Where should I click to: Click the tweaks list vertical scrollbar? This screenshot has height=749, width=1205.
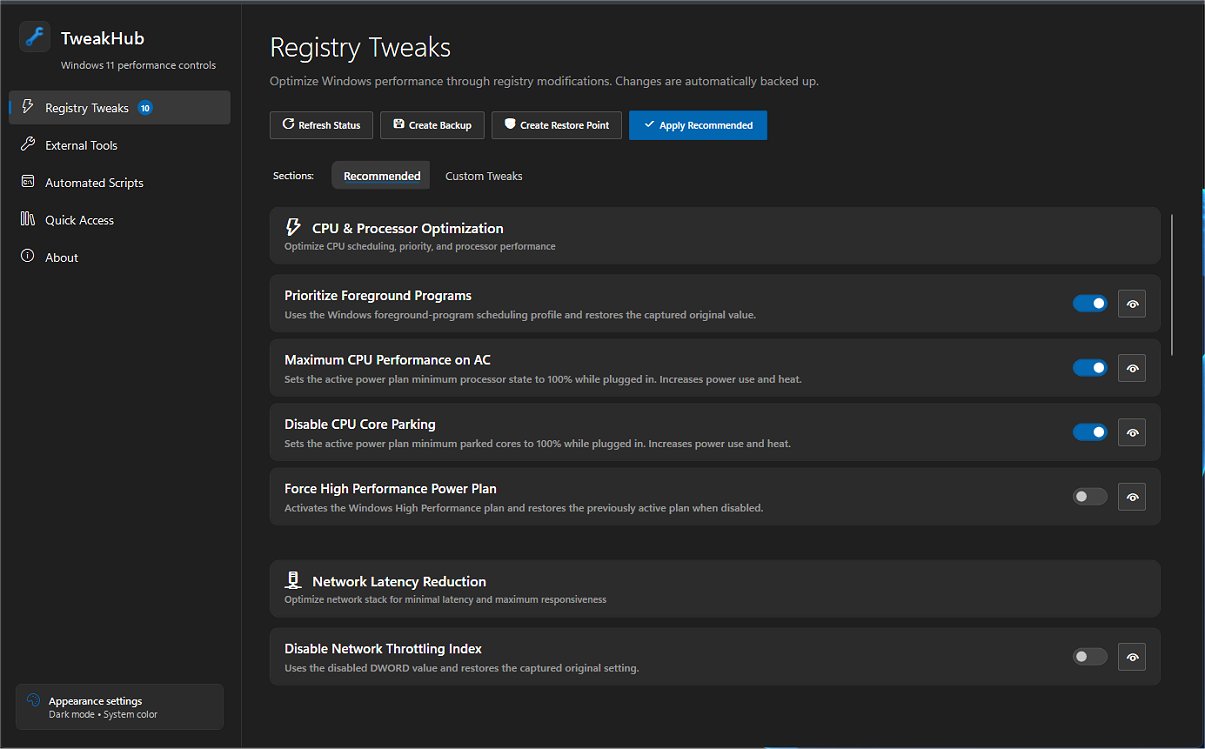1171,283
